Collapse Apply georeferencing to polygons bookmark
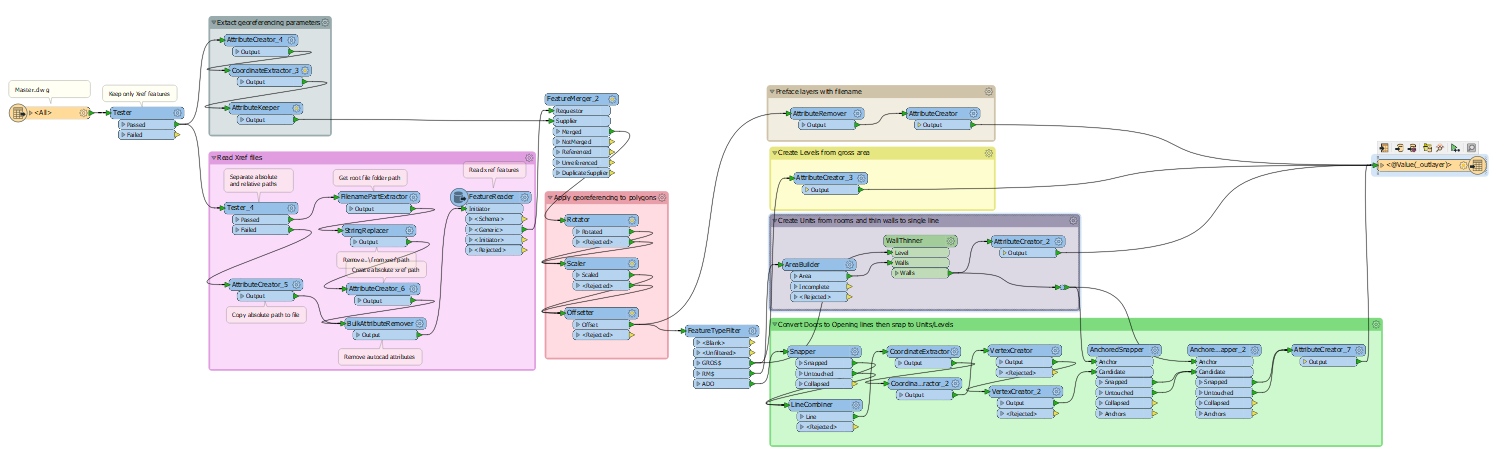1491x457 pixels. [x=550, y=198]
